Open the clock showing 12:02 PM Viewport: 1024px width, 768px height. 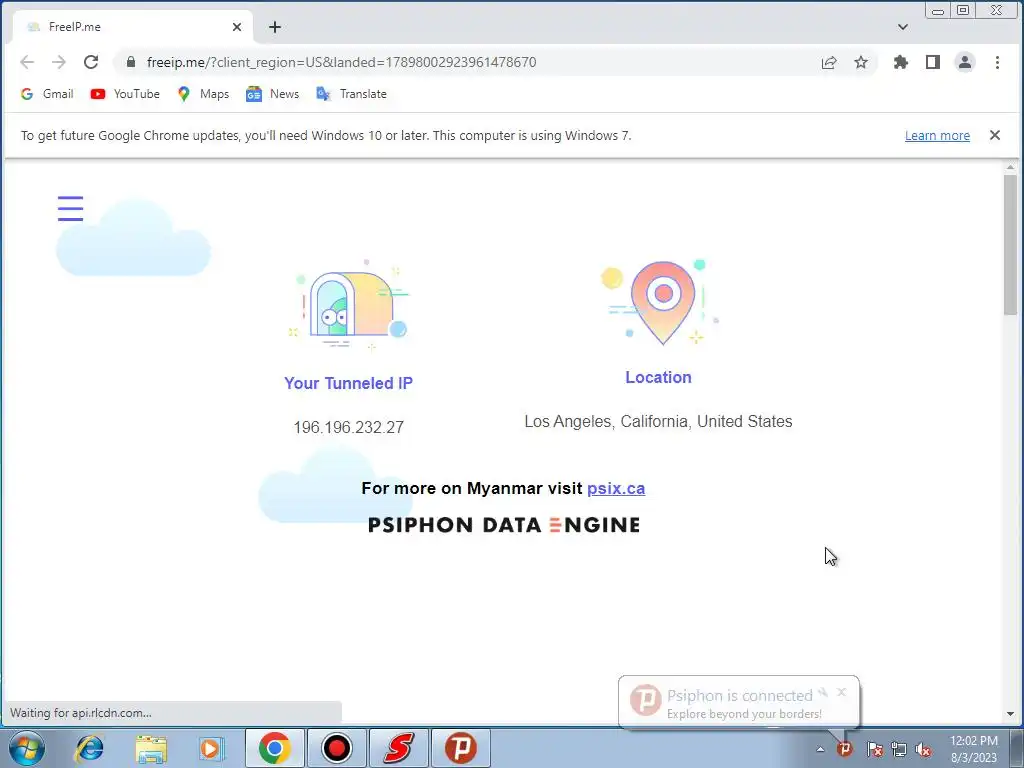point(974,749)
